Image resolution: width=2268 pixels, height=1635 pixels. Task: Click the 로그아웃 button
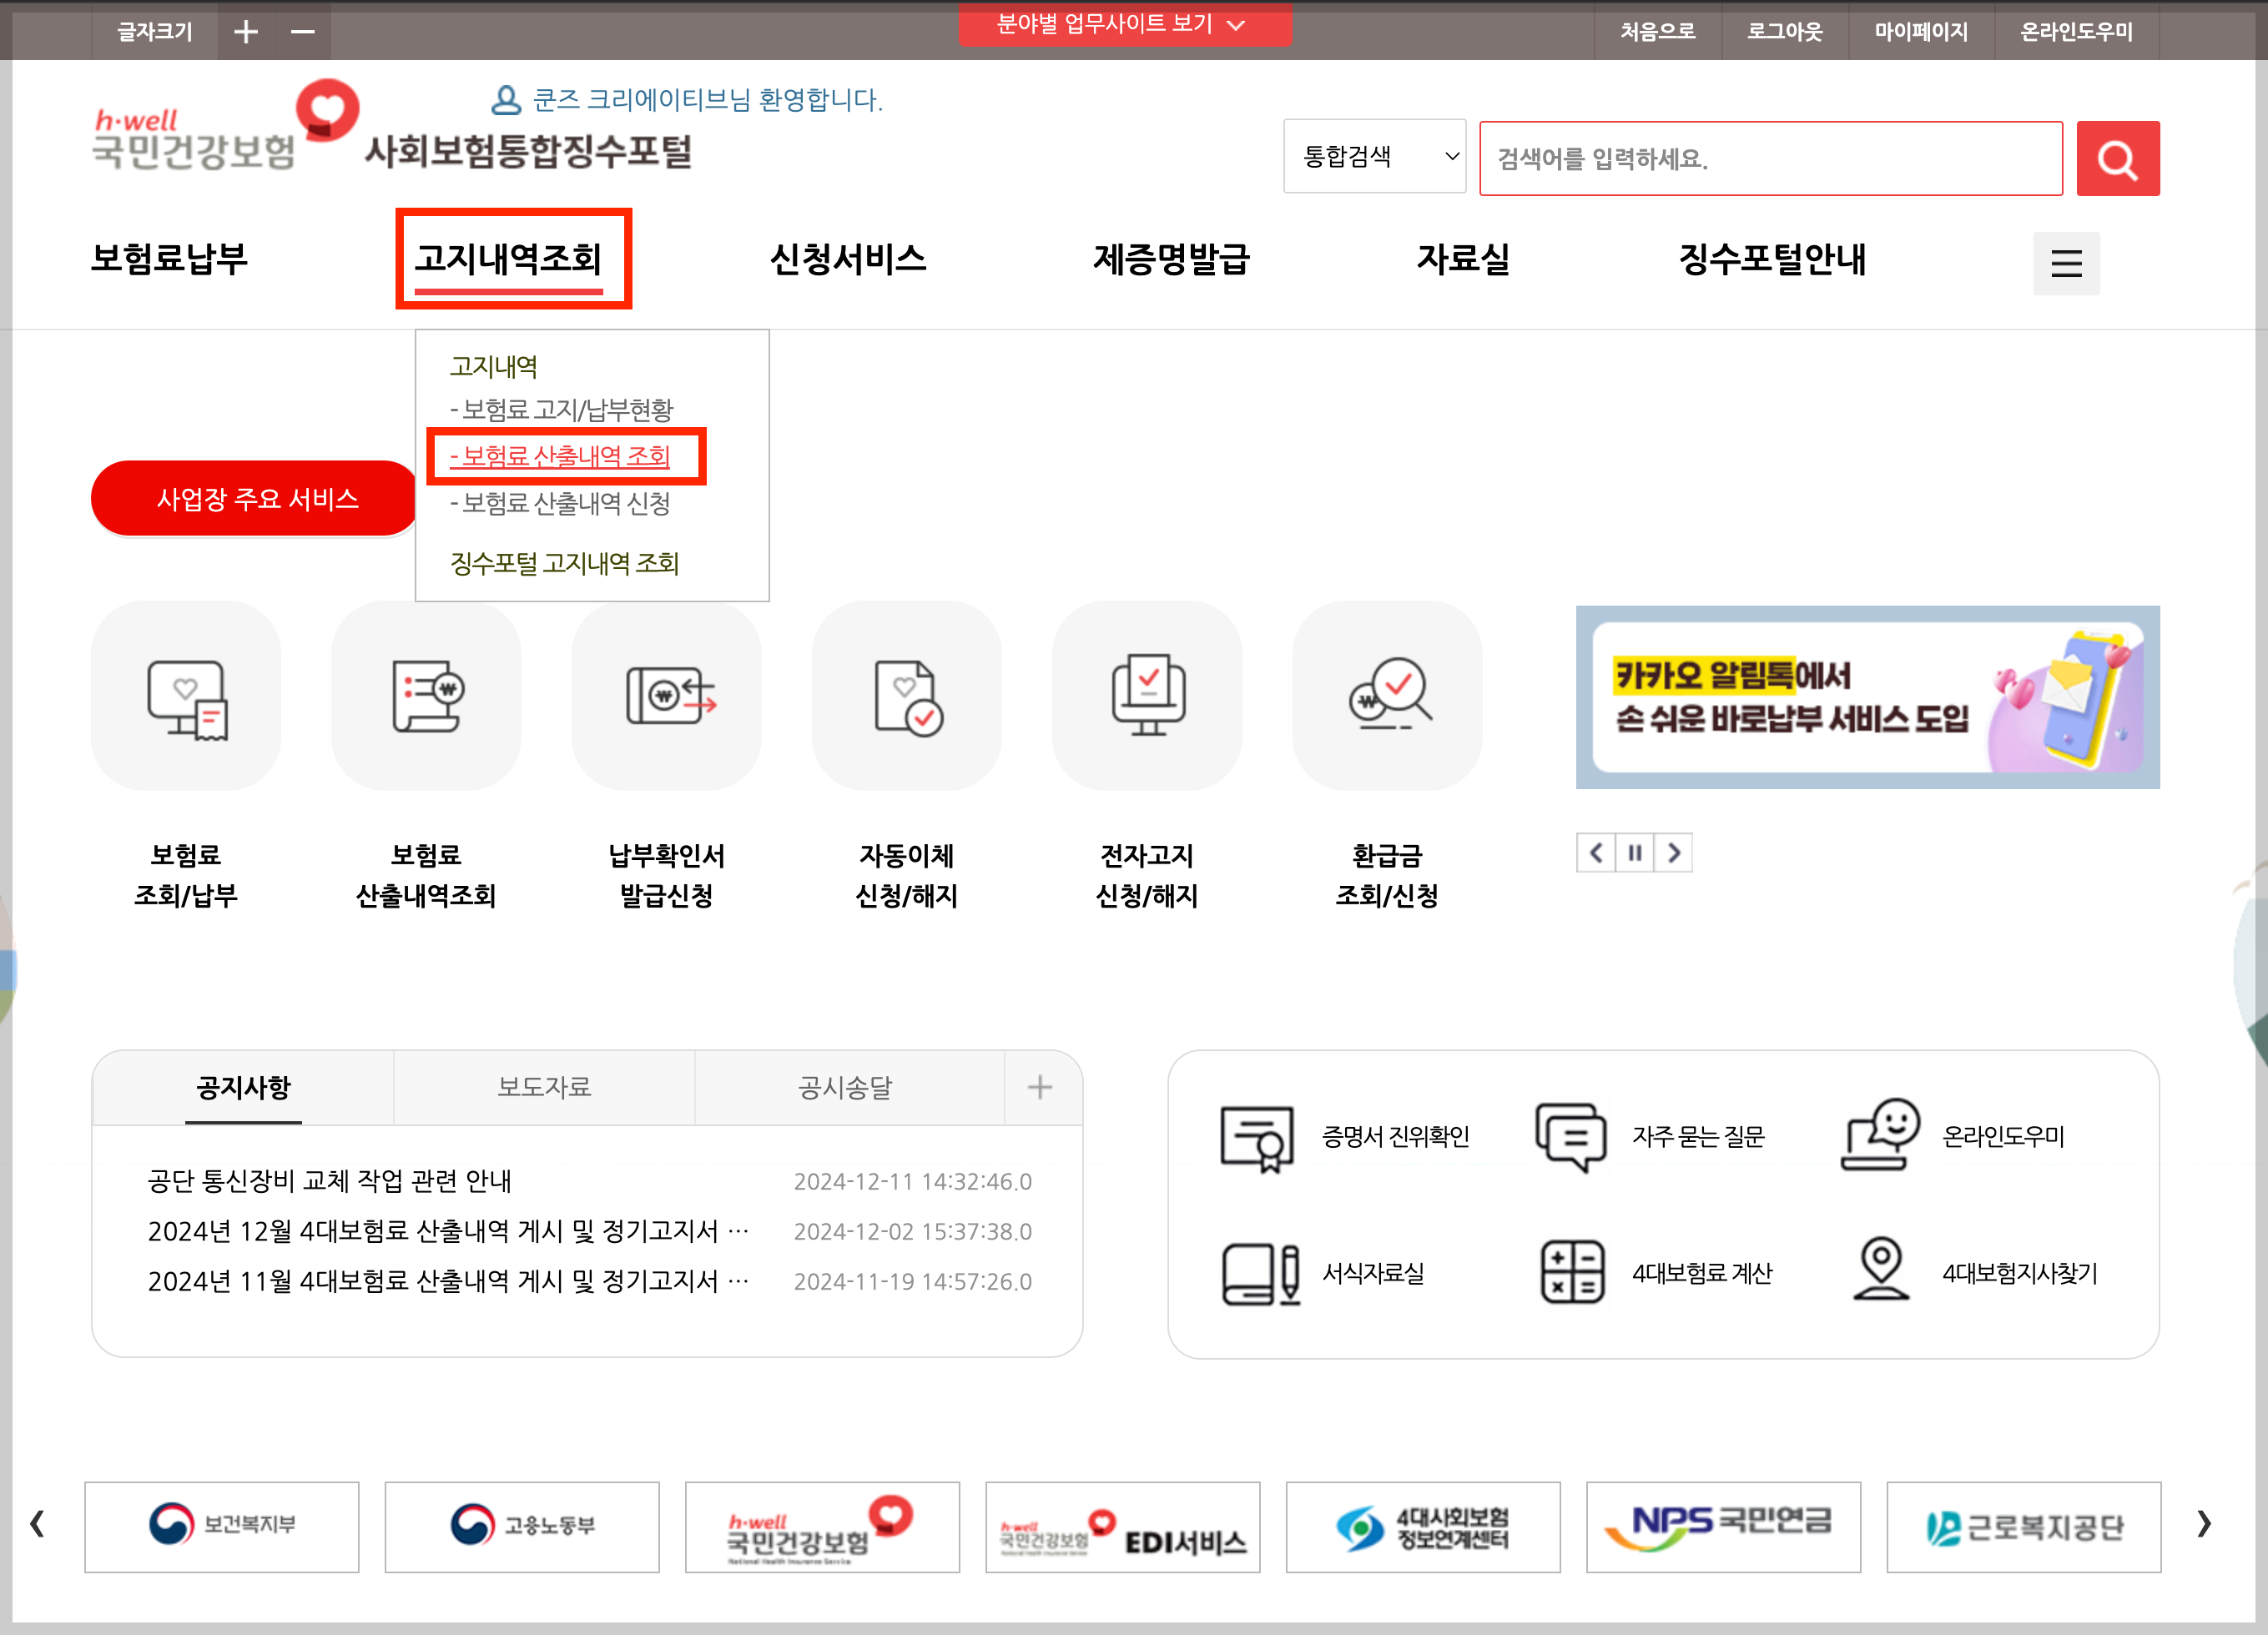coord(1784,31)
